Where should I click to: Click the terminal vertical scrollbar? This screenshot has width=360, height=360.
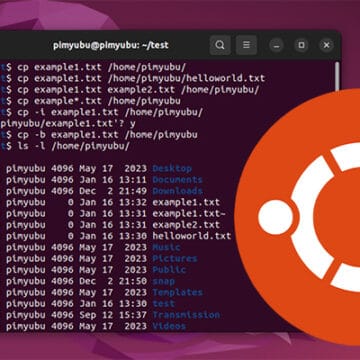tap(337, 76)
